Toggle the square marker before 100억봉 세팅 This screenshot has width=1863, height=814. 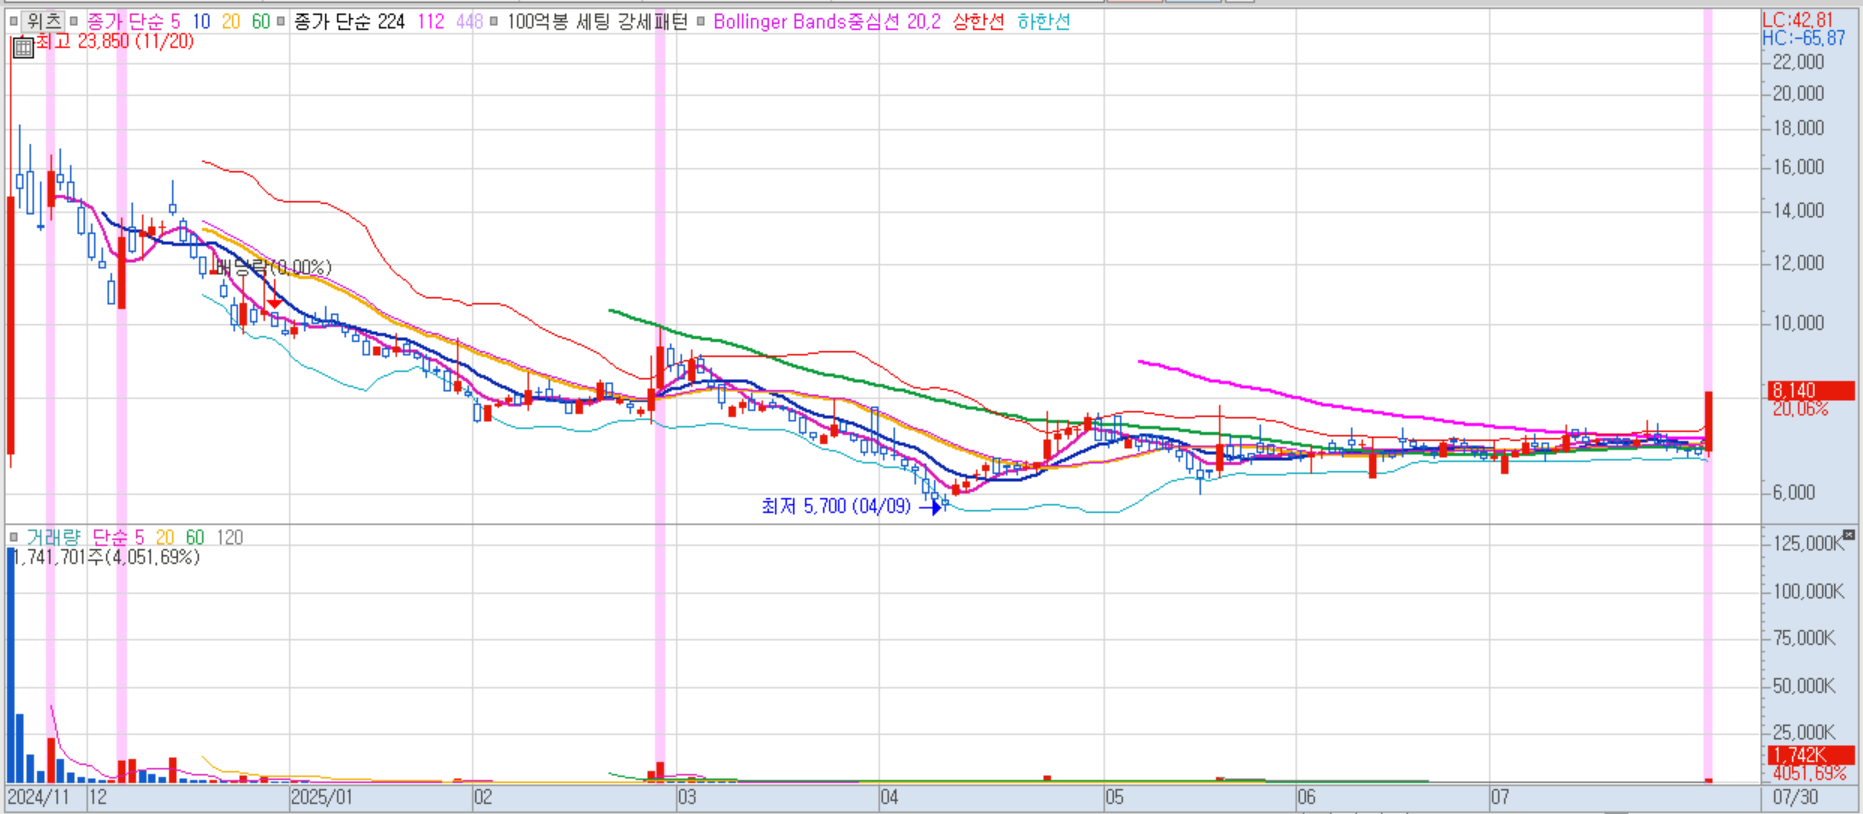[494, 21]
